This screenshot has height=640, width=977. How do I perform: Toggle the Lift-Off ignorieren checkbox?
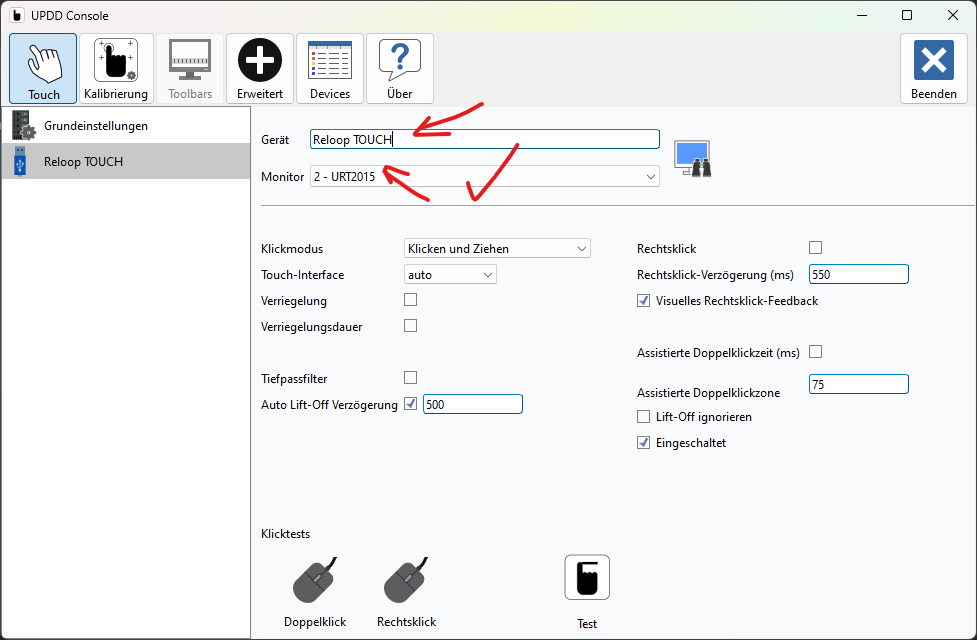(x=644, y=416)
